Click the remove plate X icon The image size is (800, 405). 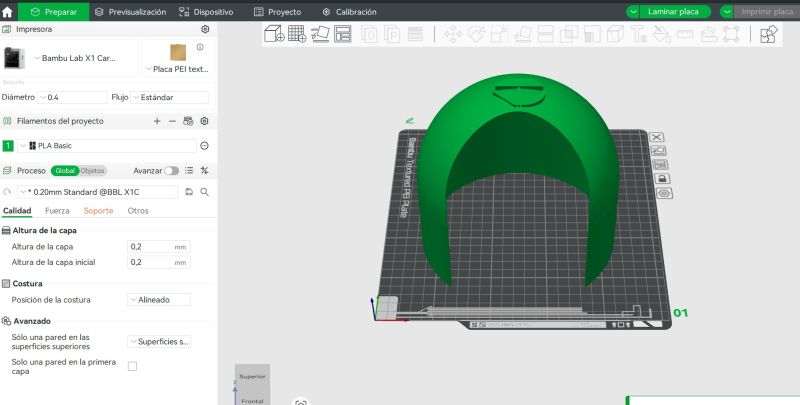(x=656, y=137)
